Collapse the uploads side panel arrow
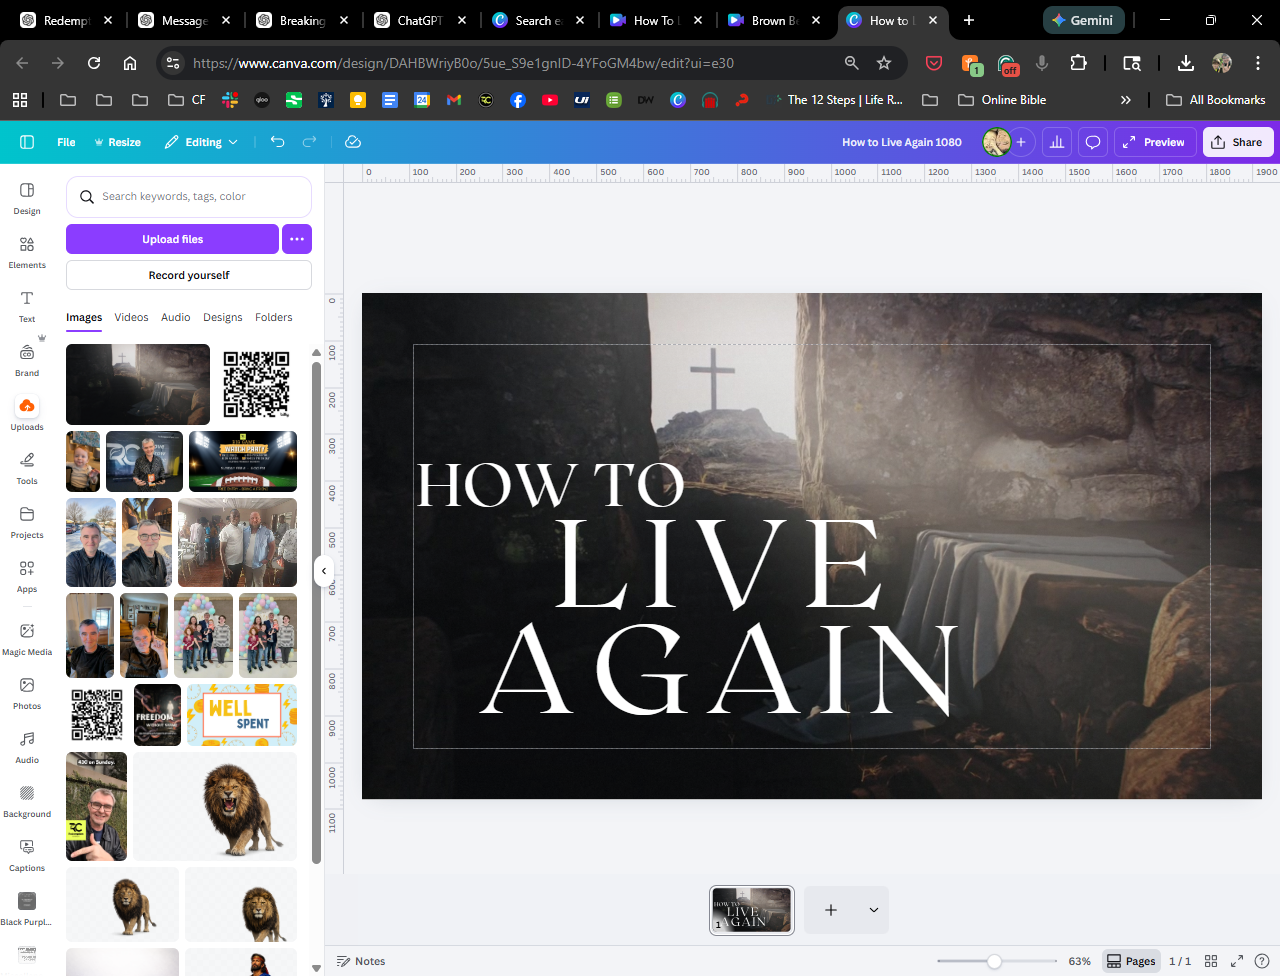Screen dimensions: 1280x976 coord(323,571)
